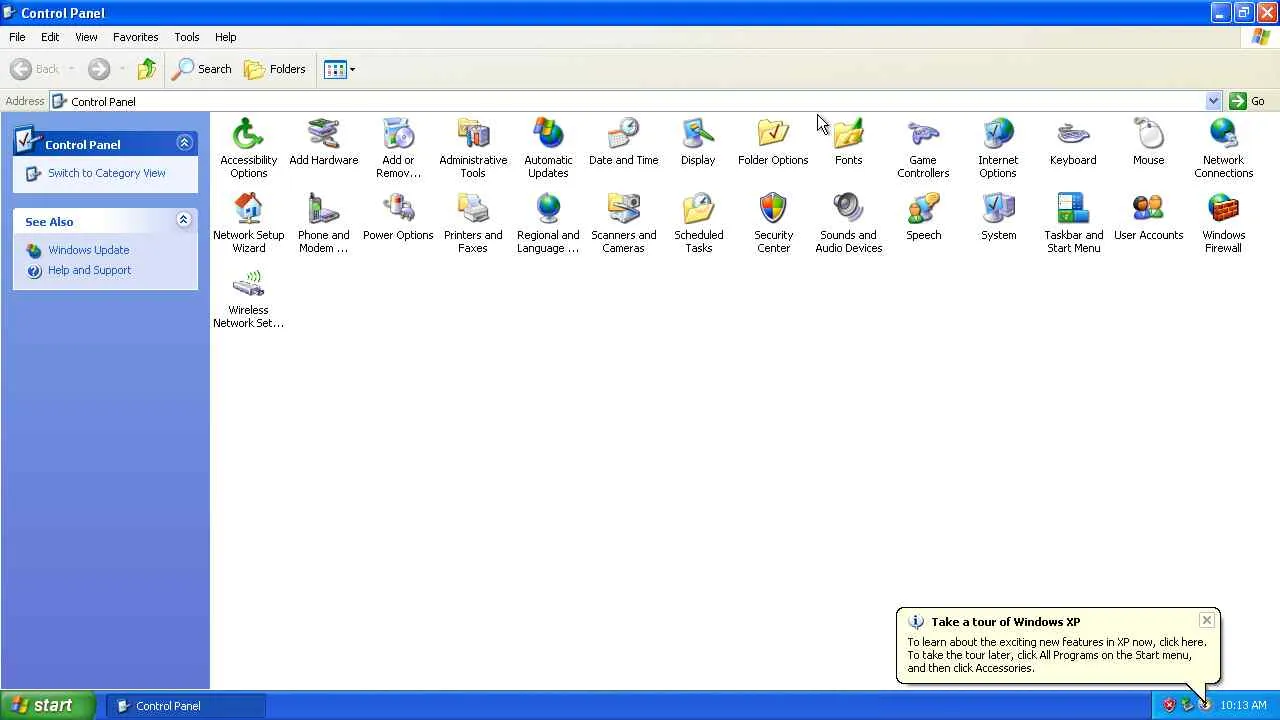The height and width of the screenshot is (720, 1280).
Task: Open Accessibility Options applet
Action: point(248,147)
